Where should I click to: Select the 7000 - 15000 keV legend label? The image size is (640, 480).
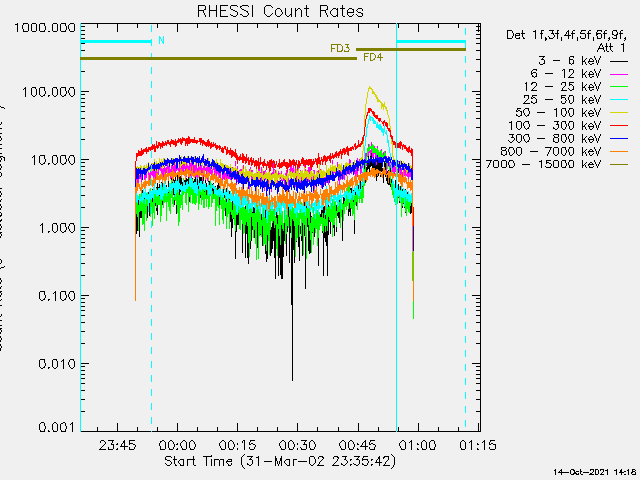coord(543,164)
